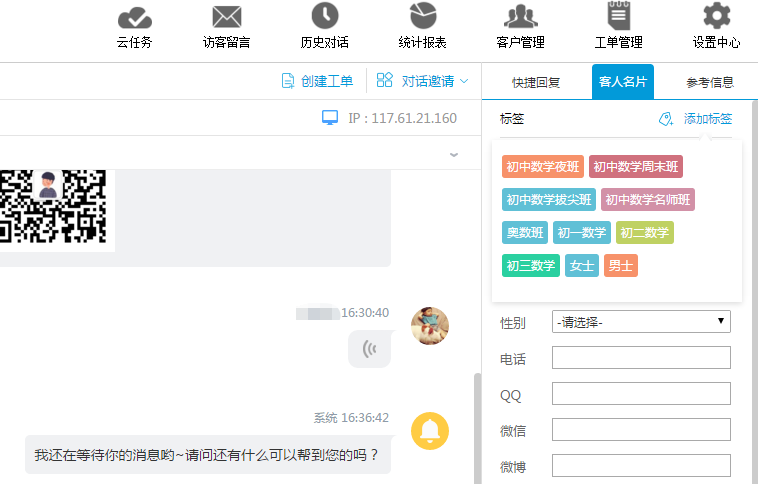Switch to 快捷回复 tab

[x=536, y=82]
